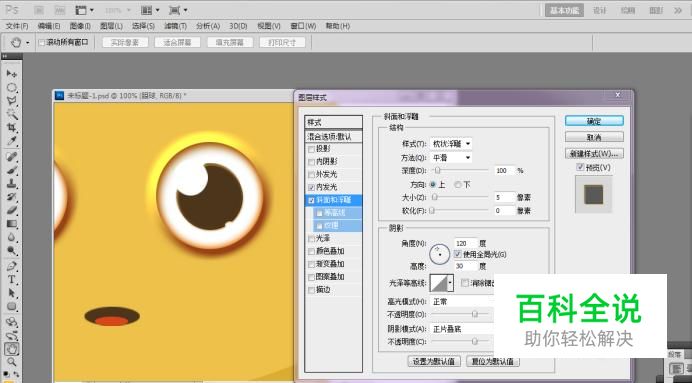The height and width of the screenshot is (383, 692).
Task: Select the Path Selection tool
Action: pos(11,293)
